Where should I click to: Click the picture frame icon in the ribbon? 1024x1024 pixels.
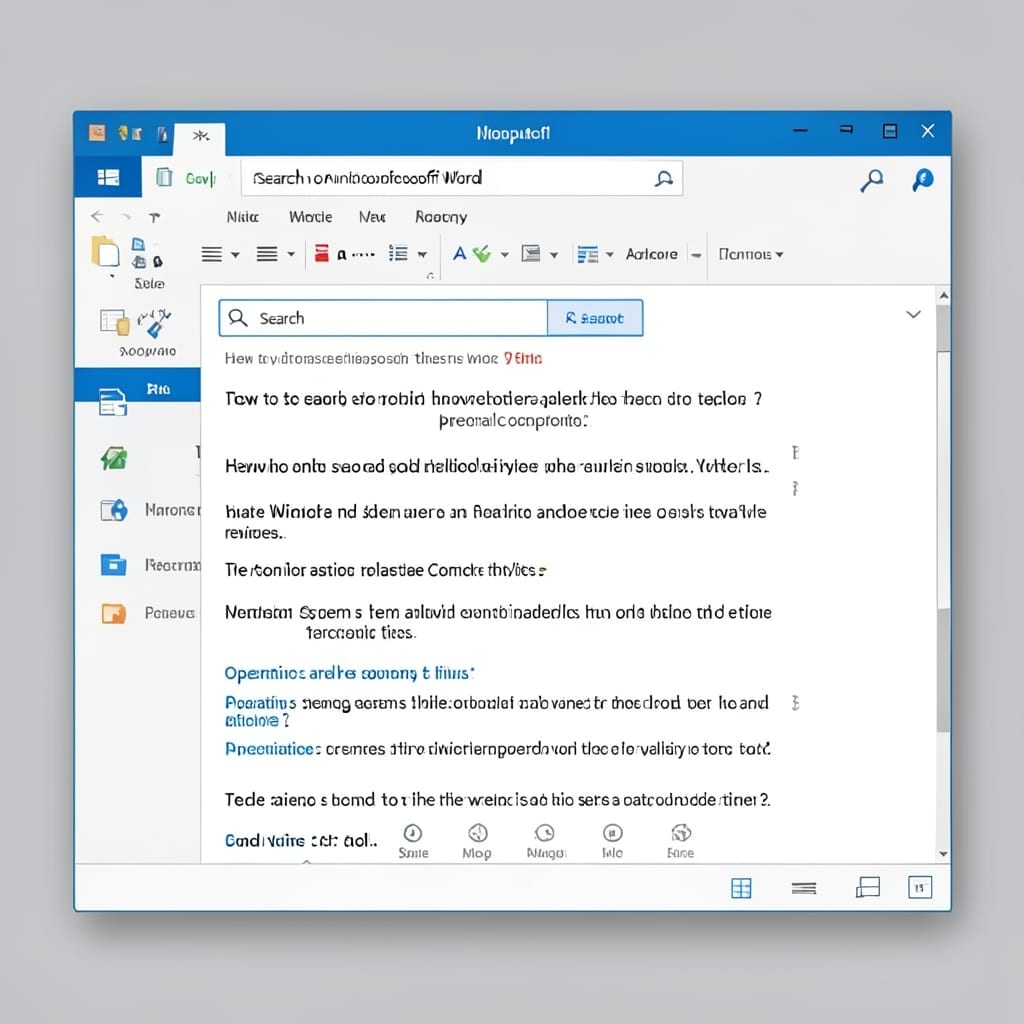point(531,253)
